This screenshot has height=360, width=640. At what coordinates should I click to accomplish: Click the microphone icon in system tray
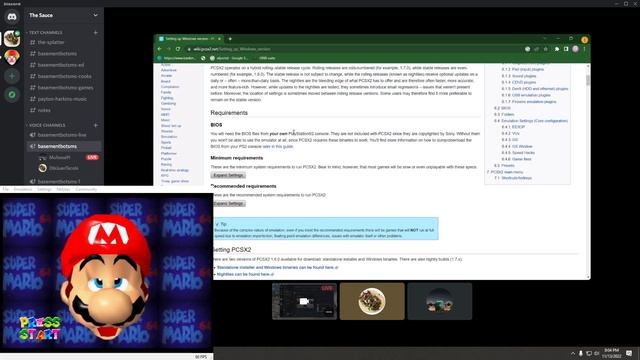tap(581, 353)
